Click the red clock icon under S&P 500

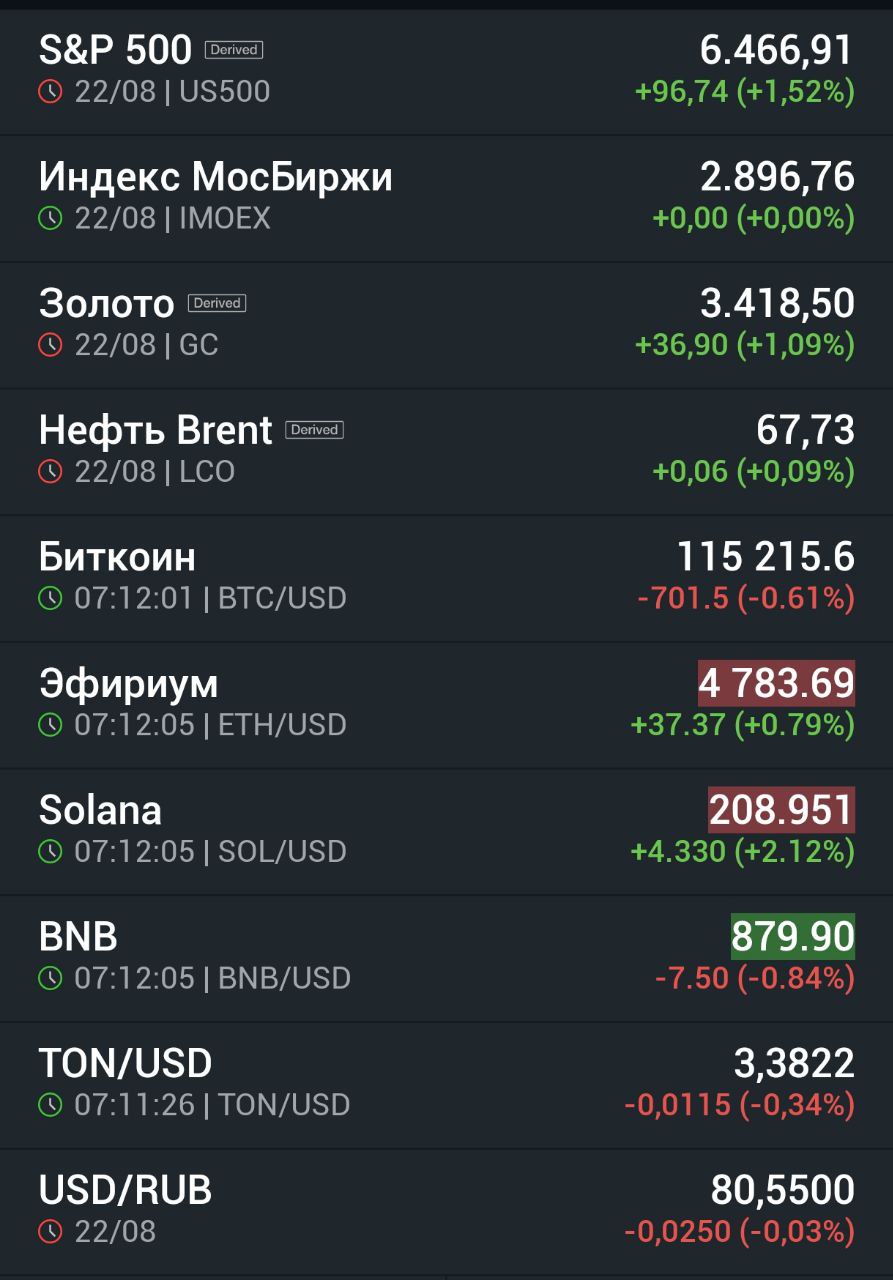click(50, 92)
